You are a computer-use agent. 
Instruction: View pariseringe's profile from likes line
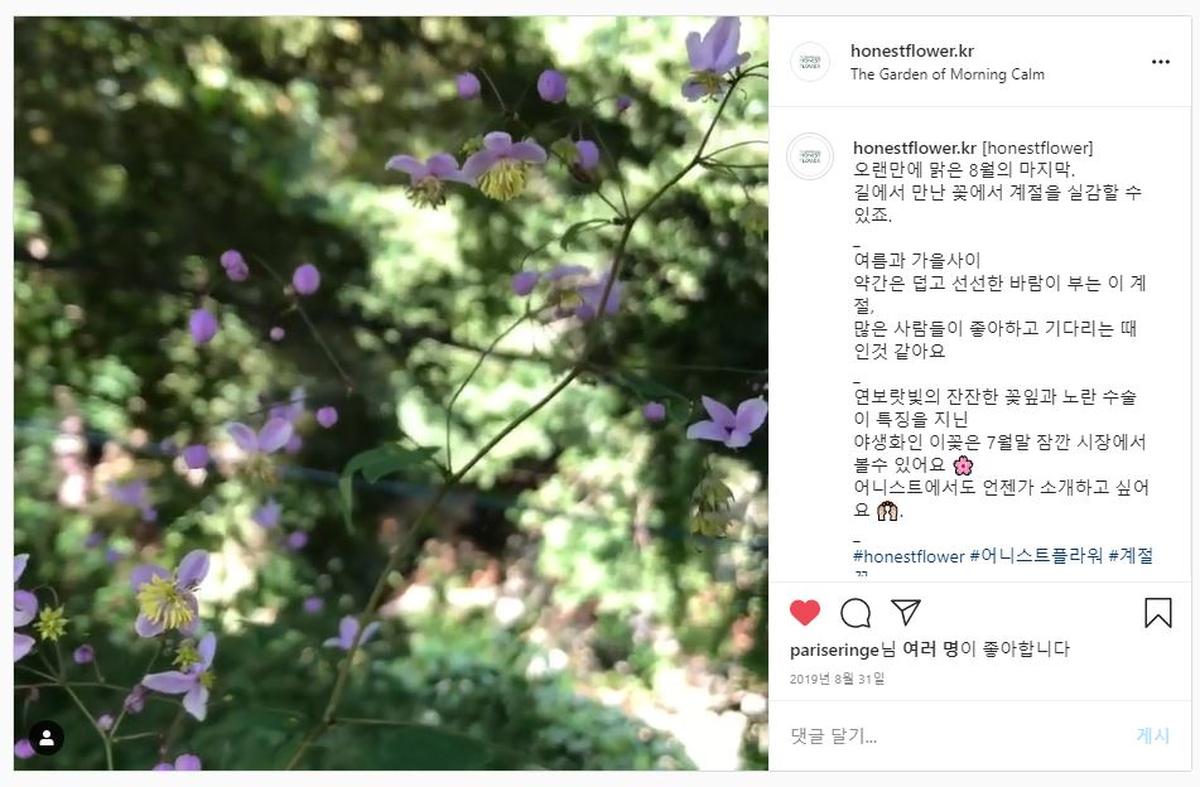coord(835,650)
